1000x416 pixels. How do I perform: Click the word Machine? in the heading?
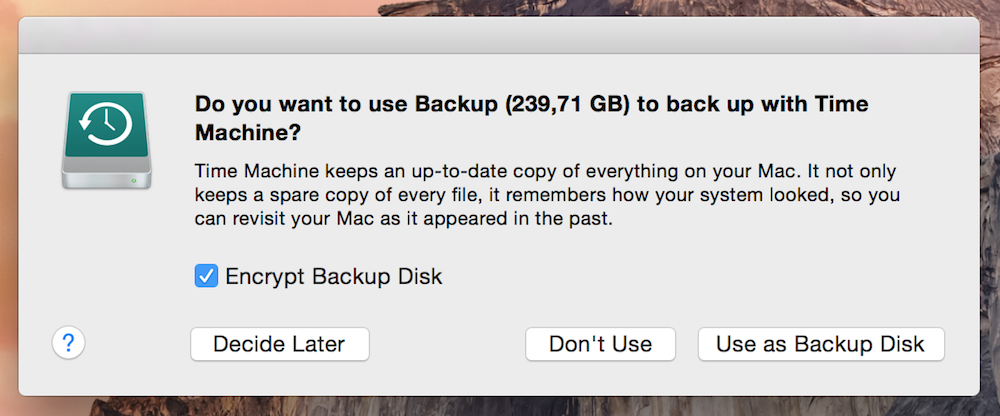click(x=248, y=133)
